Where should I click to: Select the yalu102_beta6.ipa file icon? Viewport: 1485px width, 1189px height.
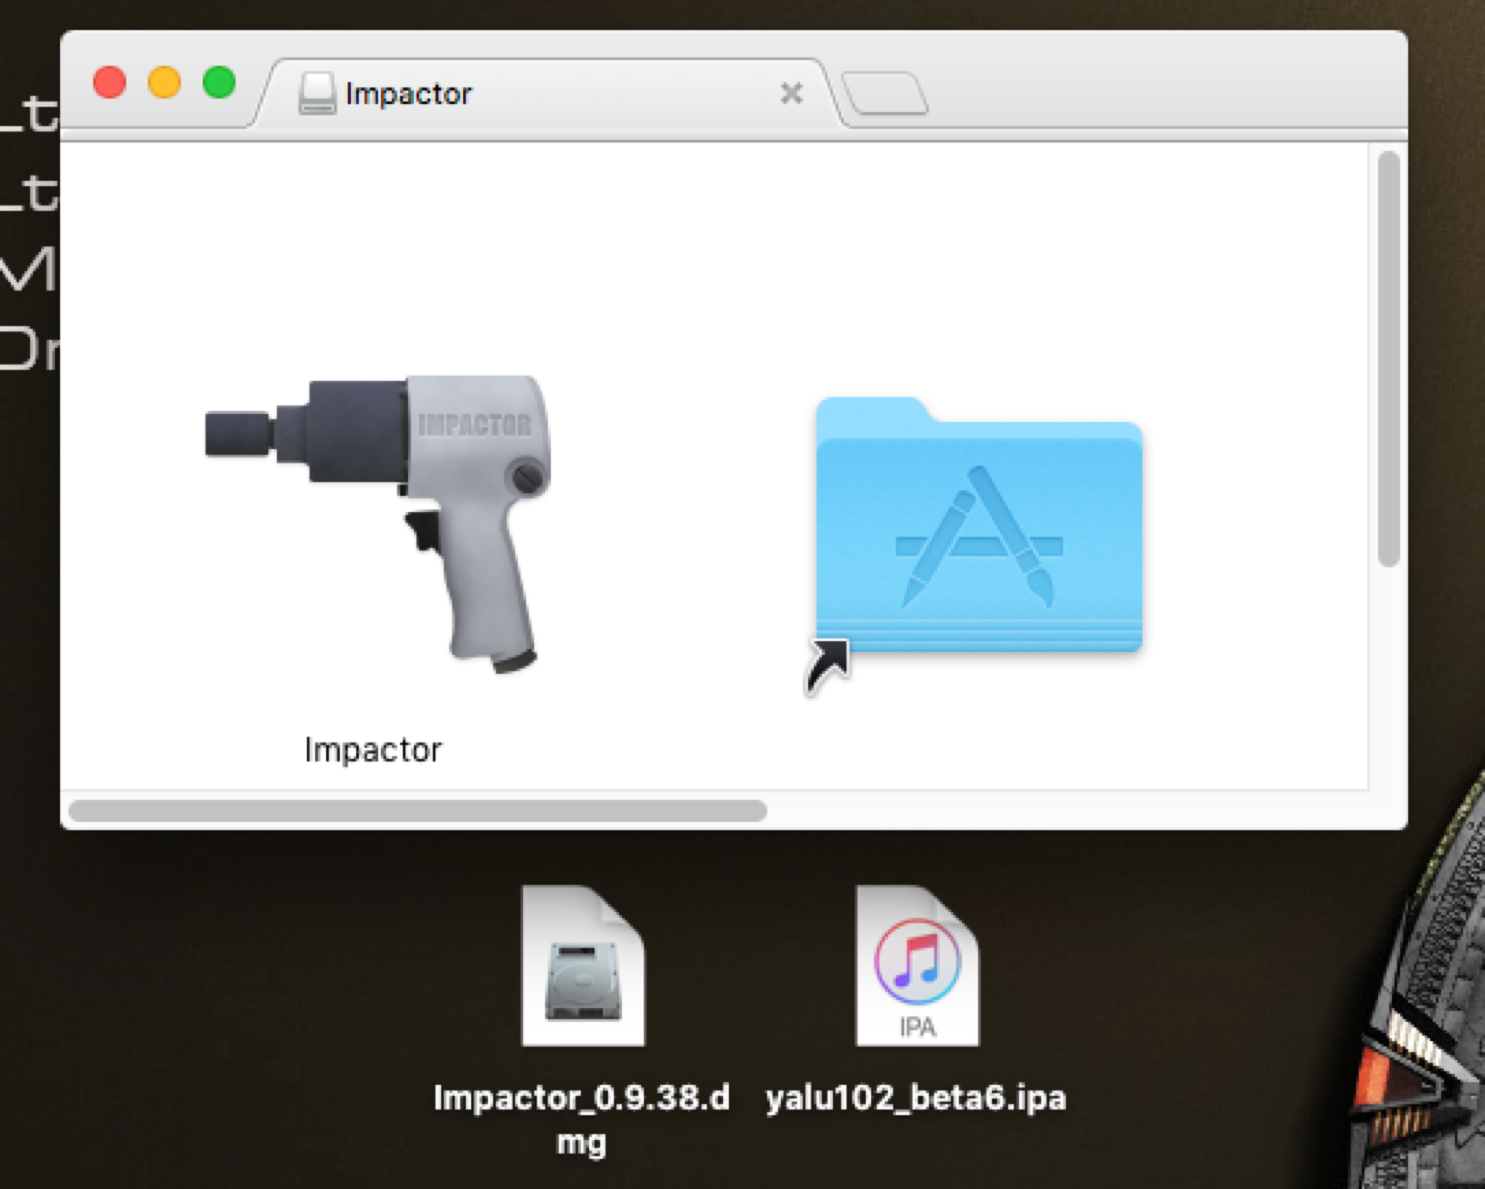click(917, 965)
